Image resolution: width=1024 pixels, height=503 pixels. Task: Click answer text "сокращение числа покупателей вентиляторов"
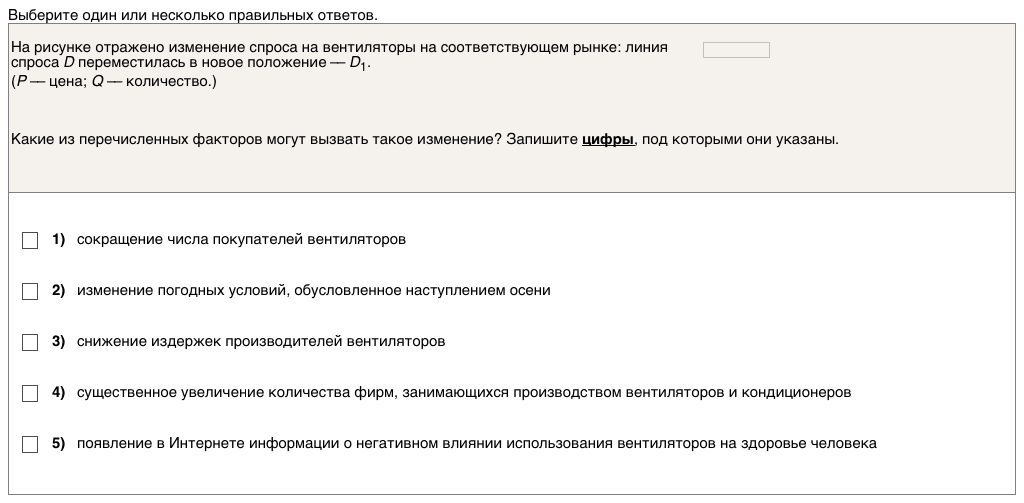tap(241, 240)
